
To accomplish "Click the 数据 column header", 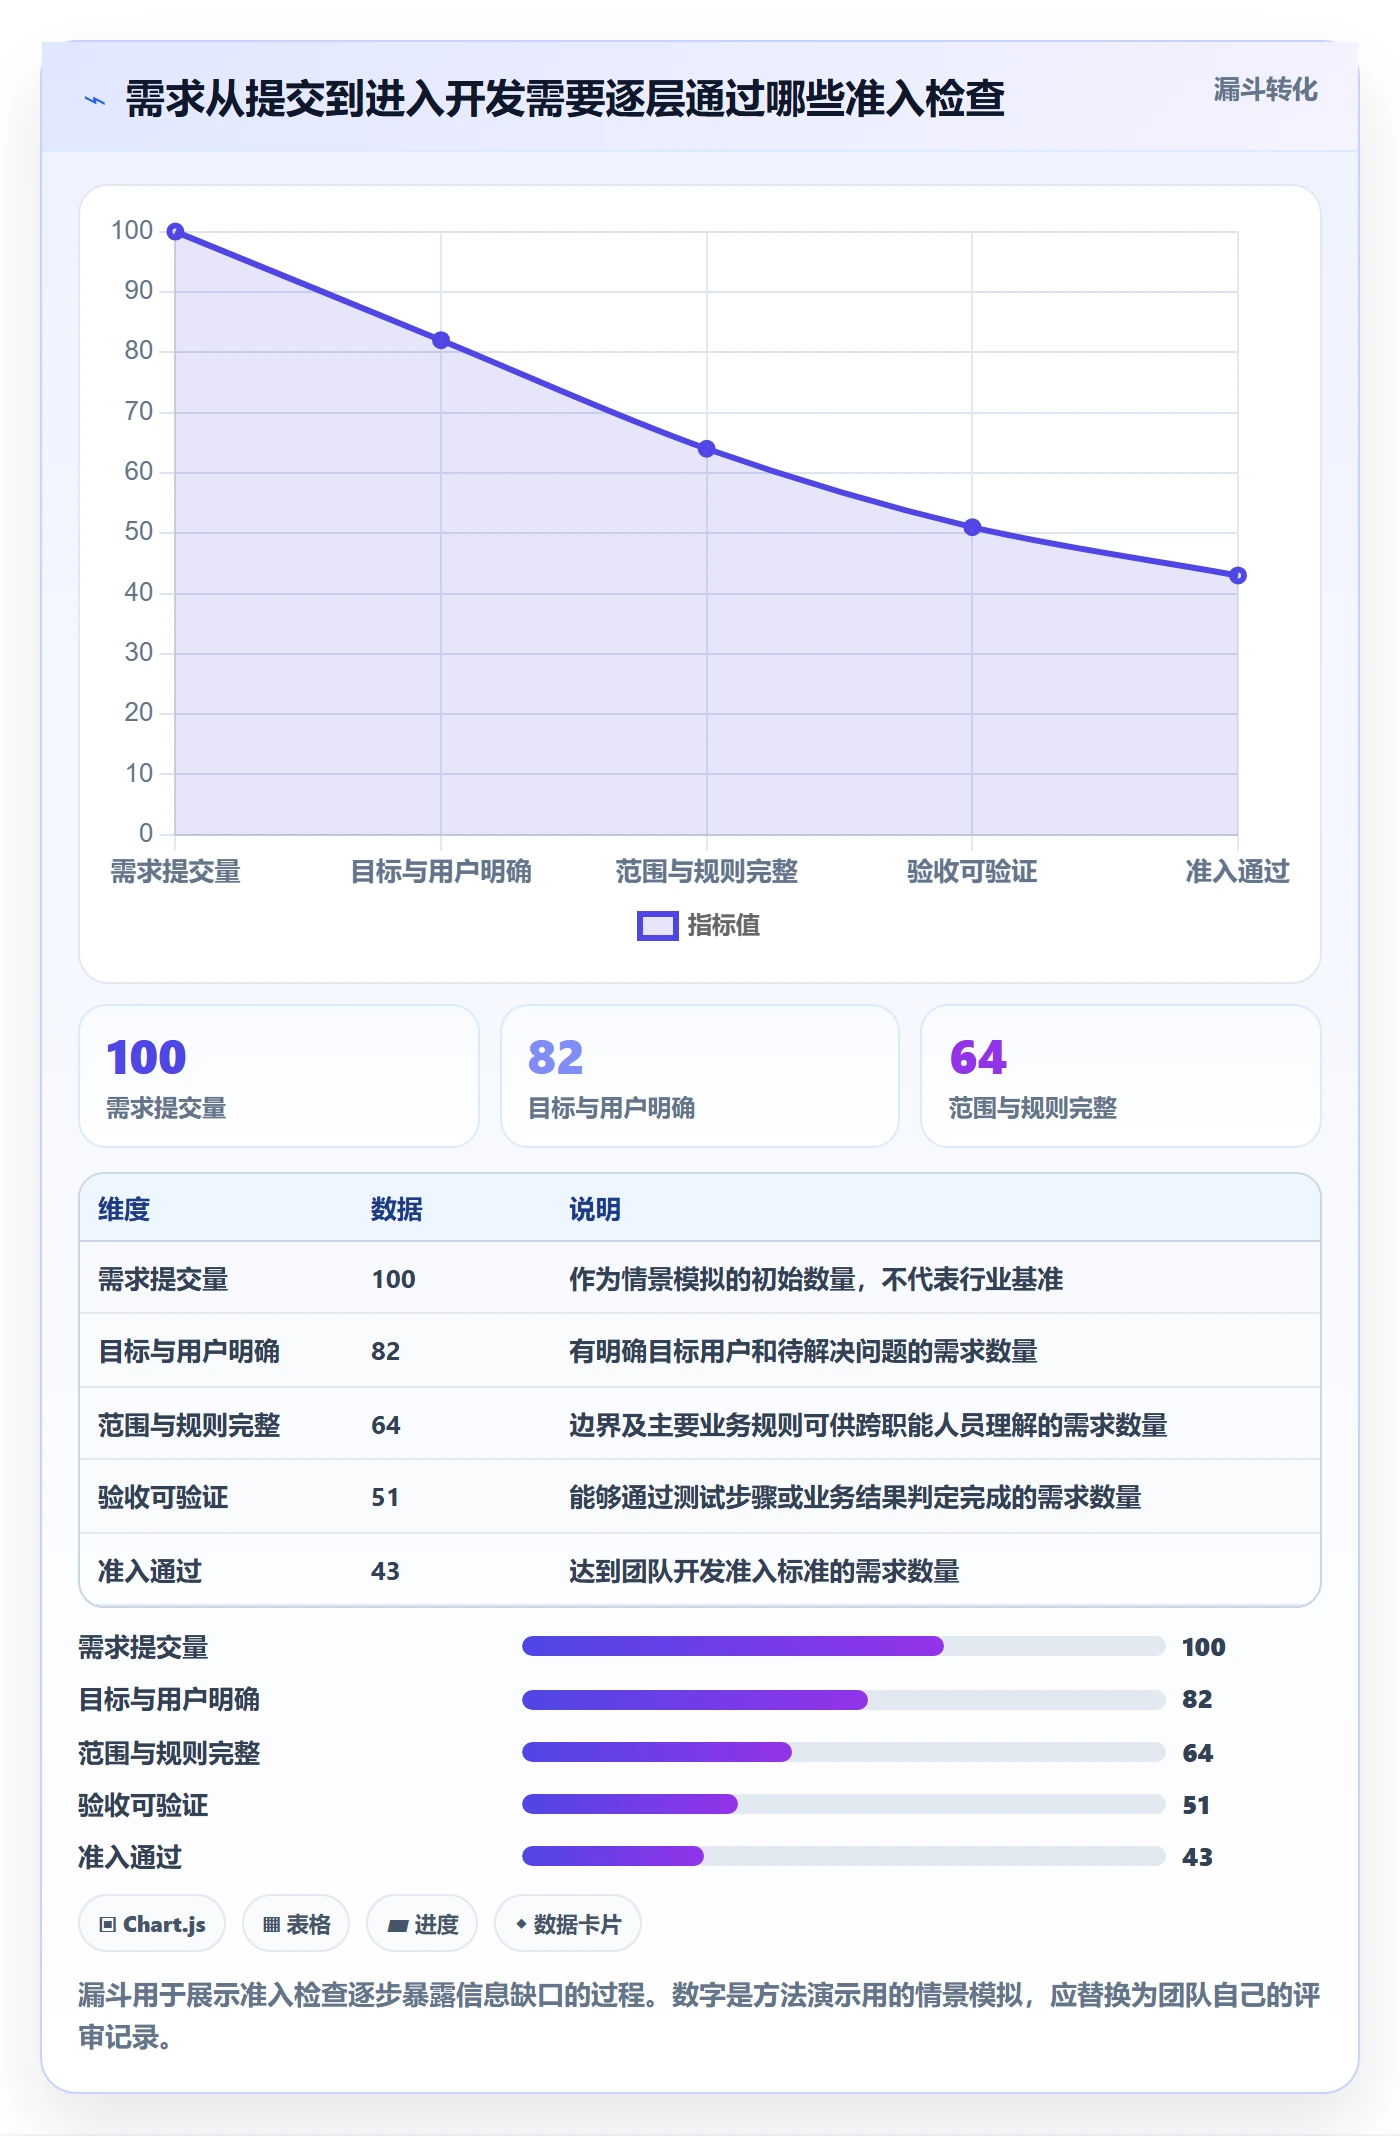I will pyautogui.click(x=397, y=1209).
